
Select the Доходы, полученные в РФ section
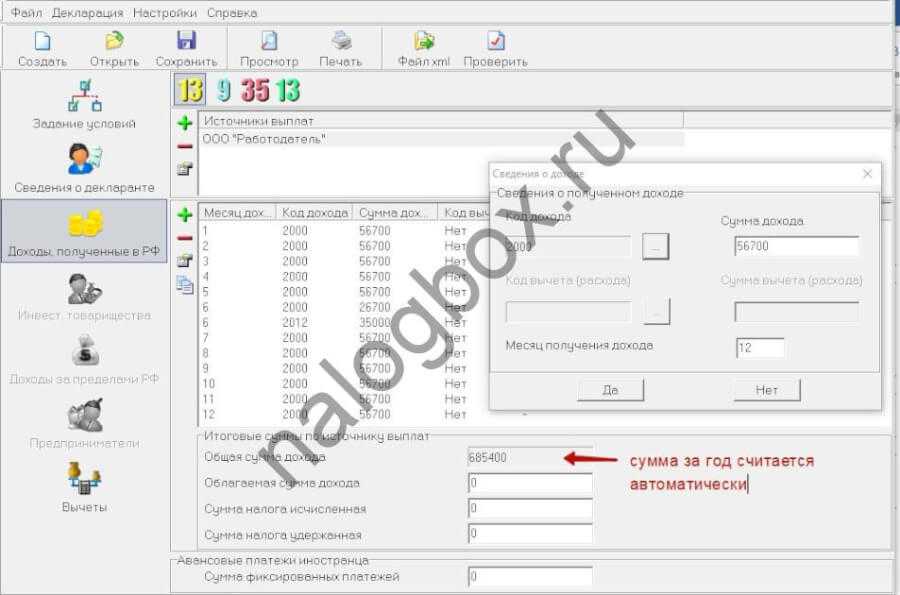pyautogui.click(x=84, y=231)
